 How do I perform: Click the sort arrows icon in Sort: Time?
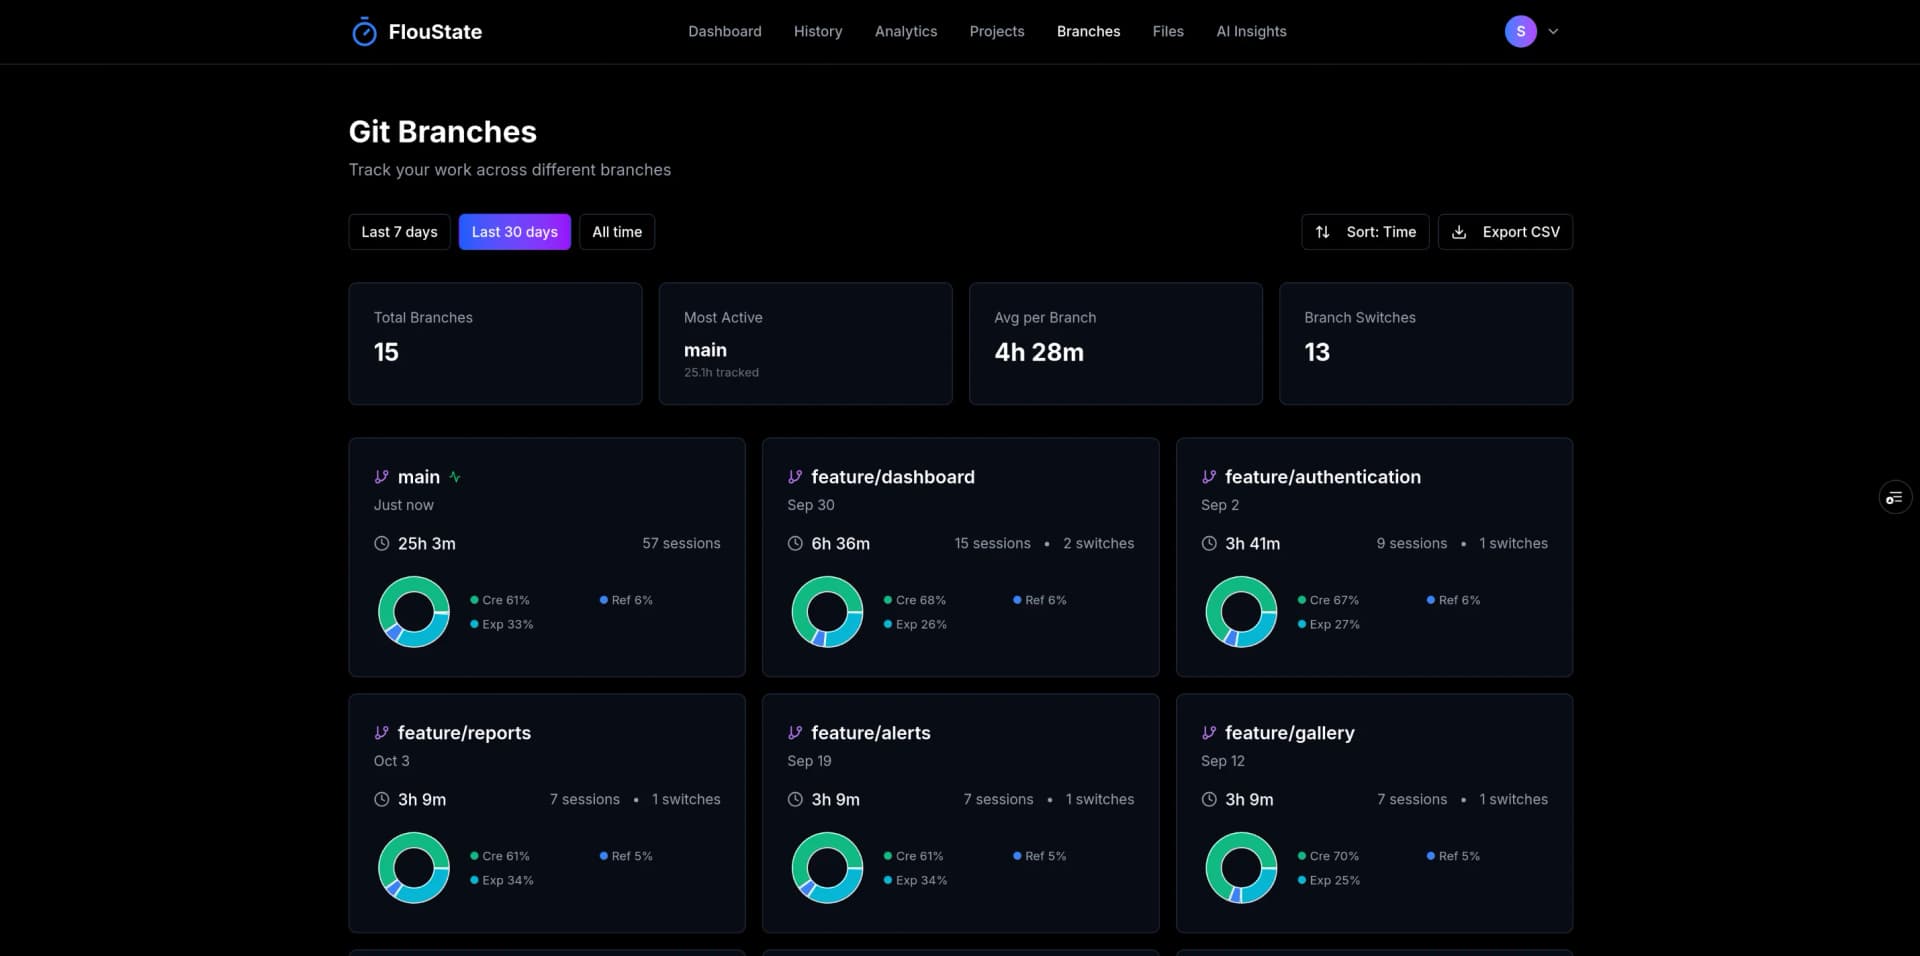(1322, 231)
